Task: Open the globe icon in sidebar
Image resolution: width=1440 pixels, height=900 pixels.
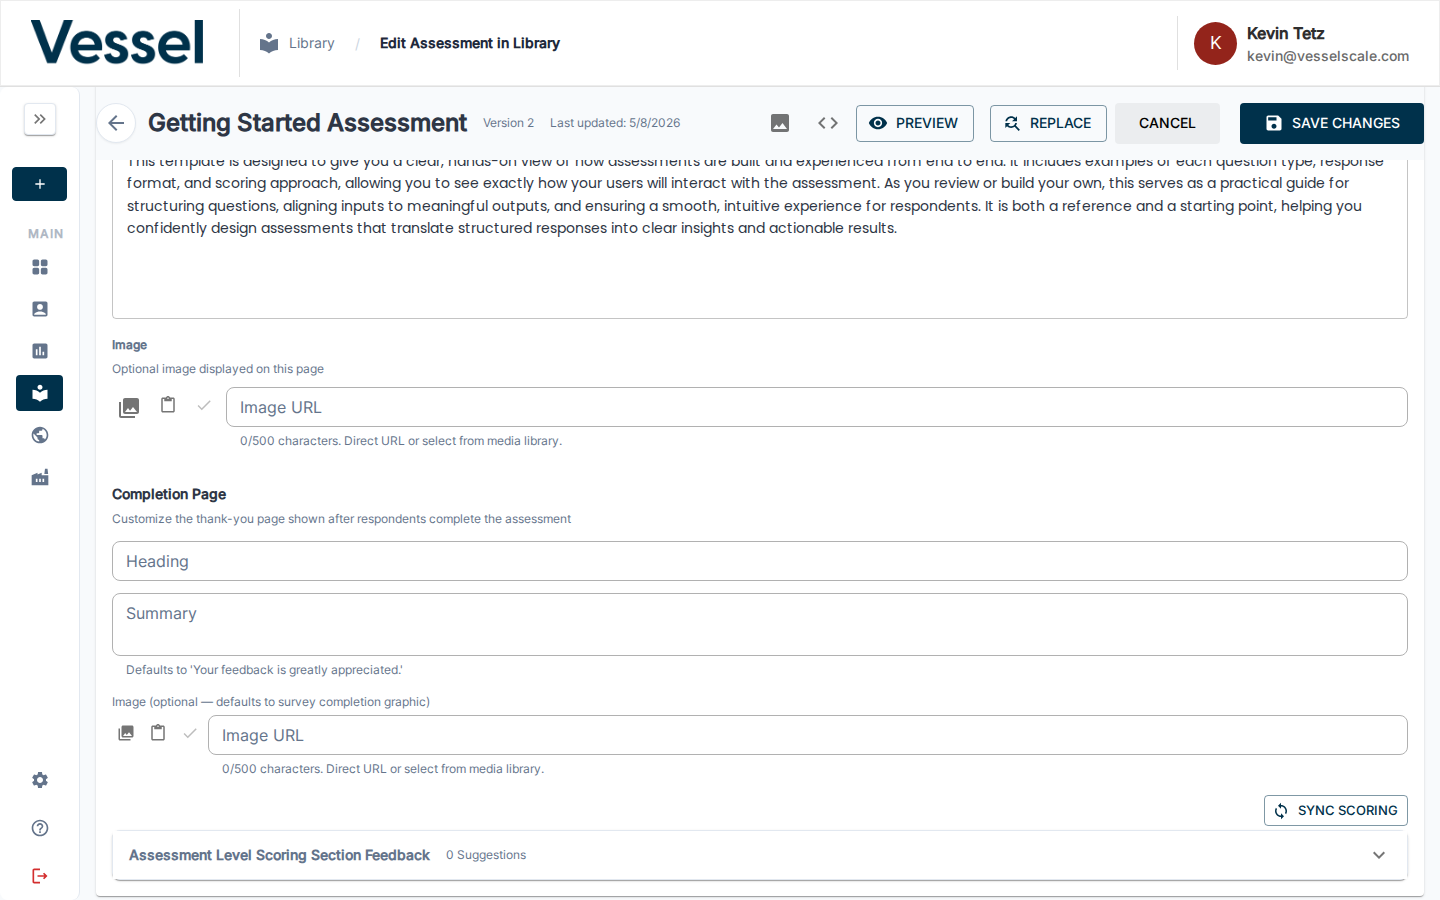Action: click(x=40, y=435)
